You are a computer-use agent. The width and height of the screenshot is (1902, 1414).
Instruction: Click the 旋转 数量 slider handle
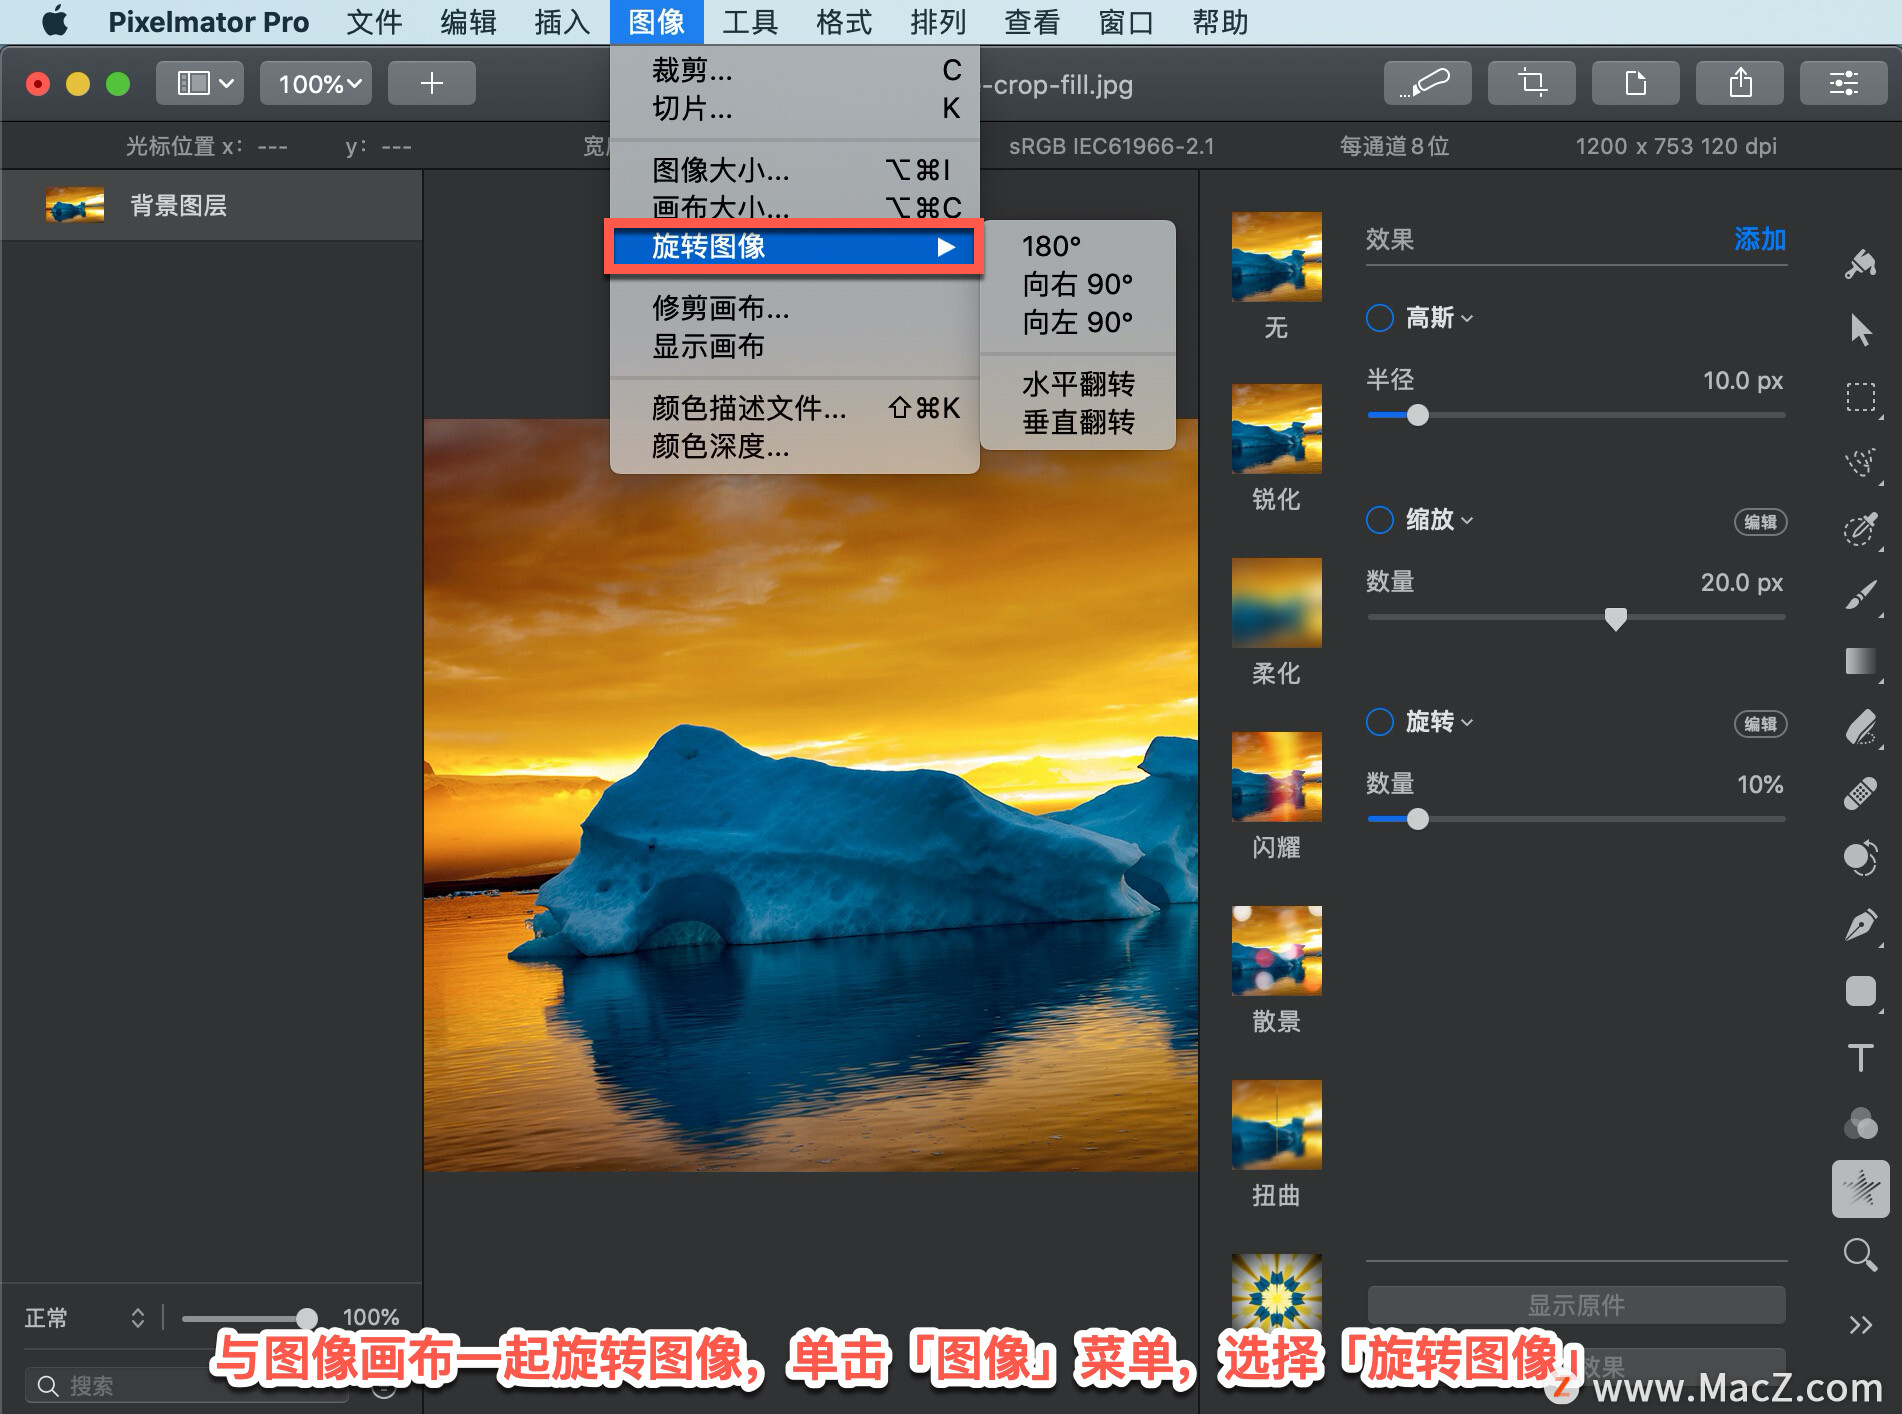(1417, 819)
